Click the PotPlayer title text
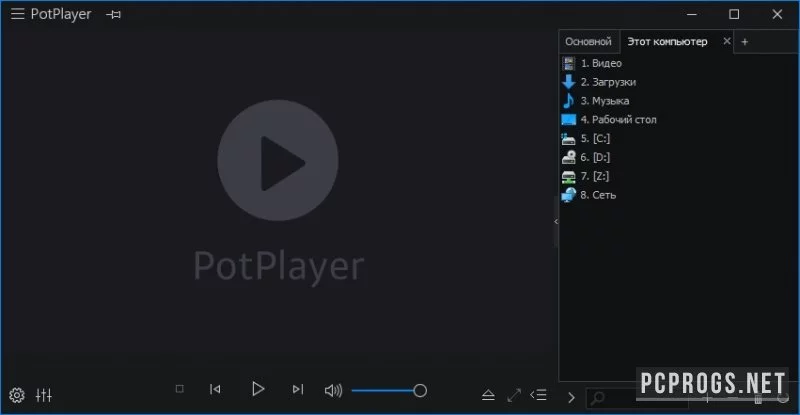 pyautogui.click(x=61, y=14)
